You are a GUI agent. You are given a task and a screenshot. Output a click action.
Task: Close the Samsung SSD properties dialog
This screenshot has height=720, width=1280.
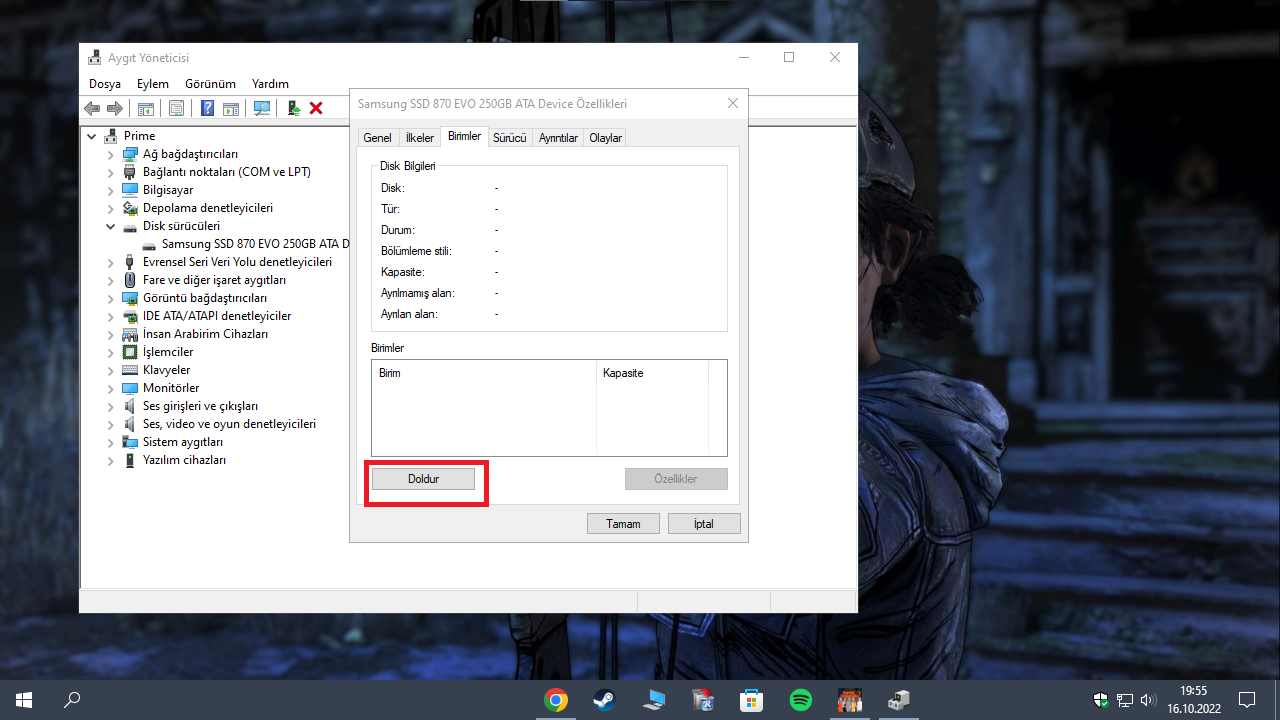[x=733, y=103]
